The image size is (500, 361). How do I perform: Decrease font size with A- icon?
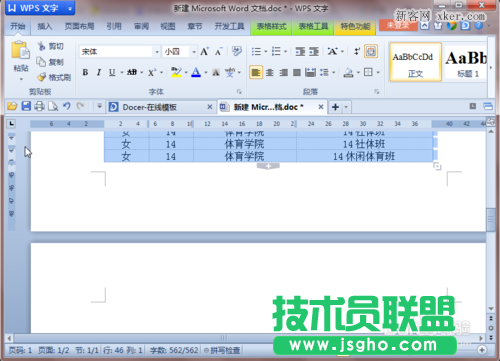click(x=218, y=52)
